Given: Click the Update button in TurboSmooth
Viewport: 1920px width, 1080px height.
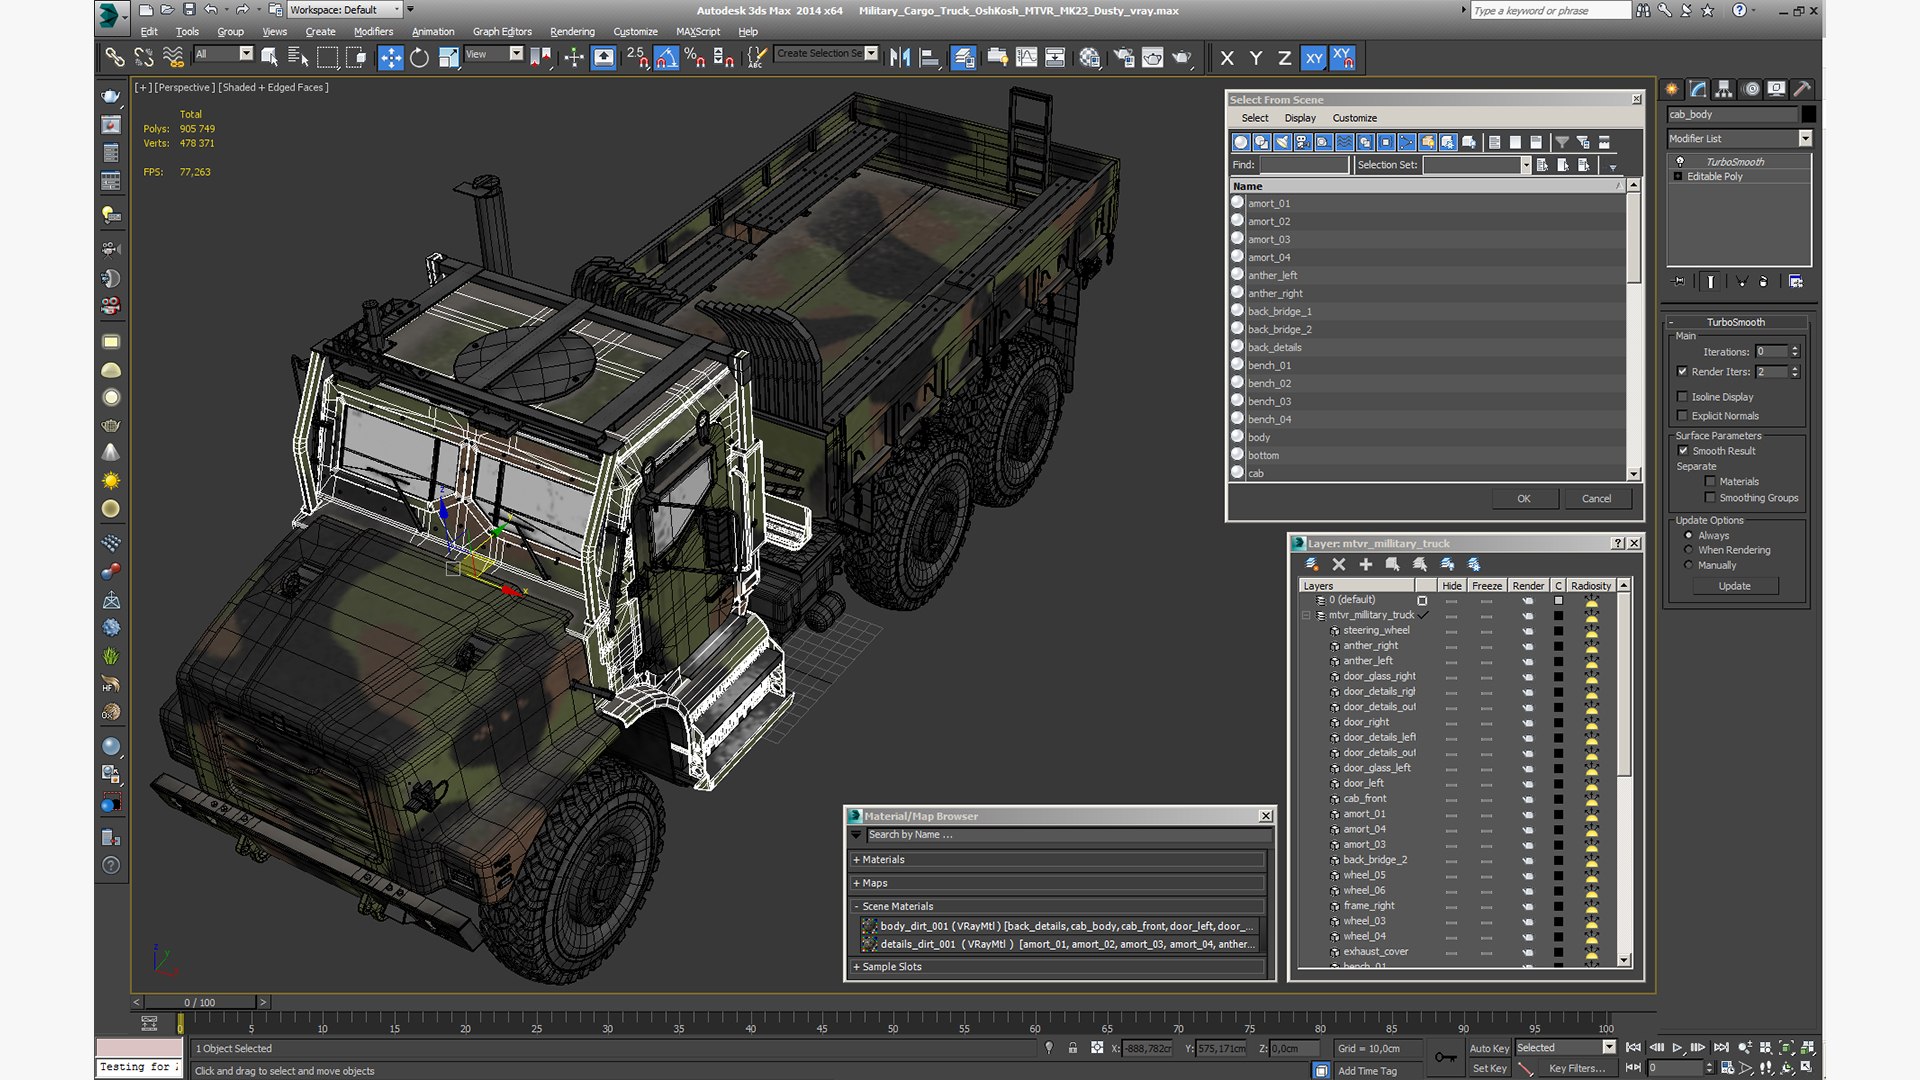Looking at the screenshot, I should [1735, 586].
